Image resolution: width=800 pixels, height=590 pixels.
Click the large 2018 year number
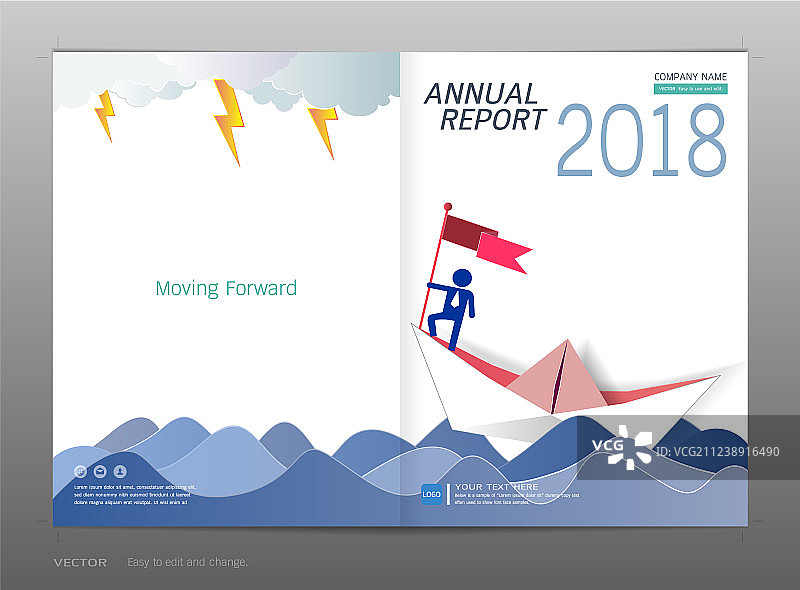641,140
